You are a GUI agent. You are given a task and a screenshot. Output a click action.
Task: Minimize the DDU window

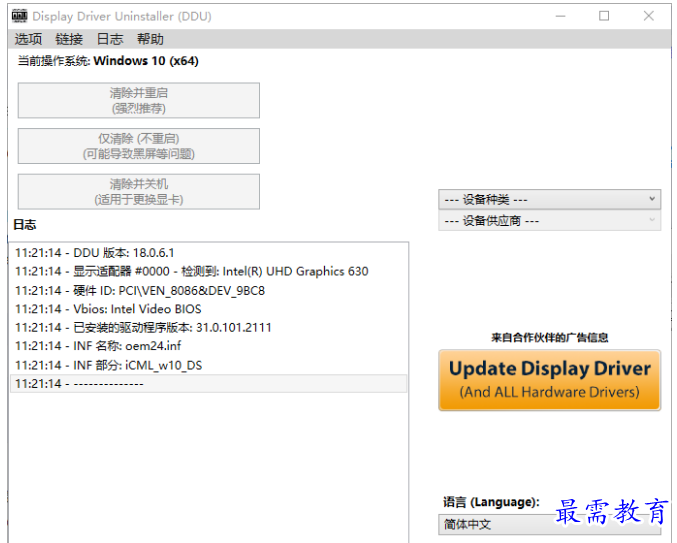(x=560, y=16)
